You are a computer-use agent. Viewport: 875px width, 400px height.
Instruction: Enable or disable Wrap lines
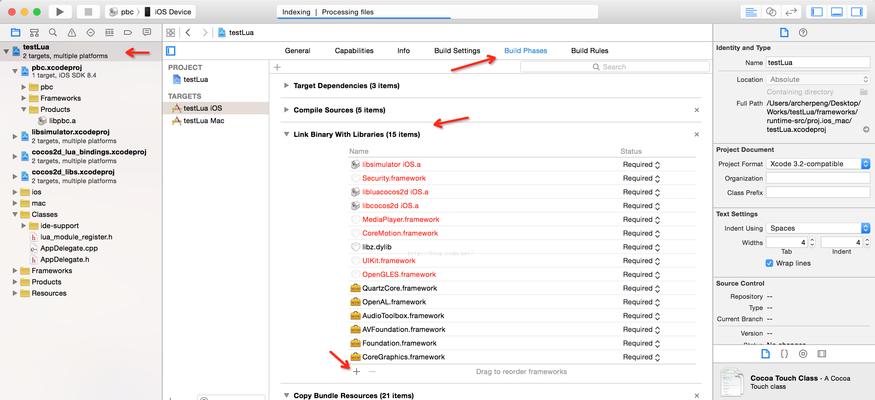(x=770, y=263)
